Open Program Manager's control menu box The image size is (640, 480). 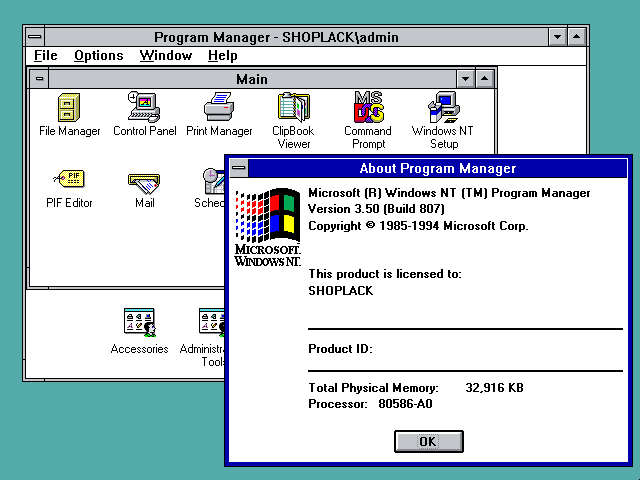point(35,37)
